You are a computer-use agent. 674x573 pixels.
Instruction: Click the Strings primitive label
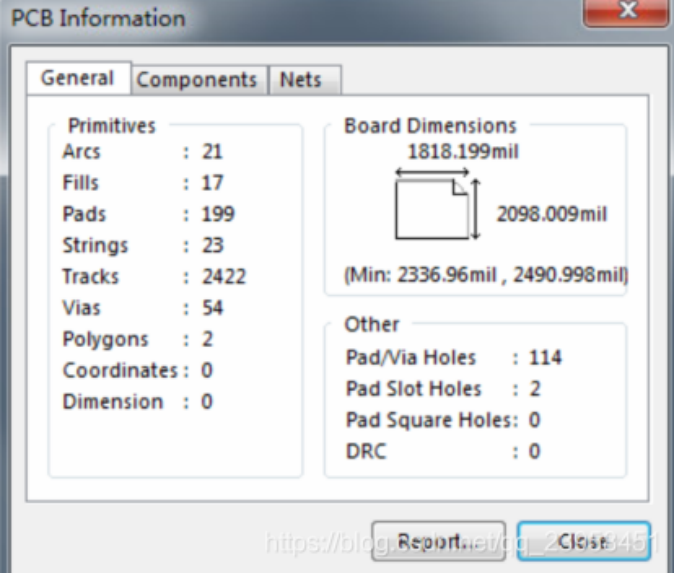click(x=95, y=245)
